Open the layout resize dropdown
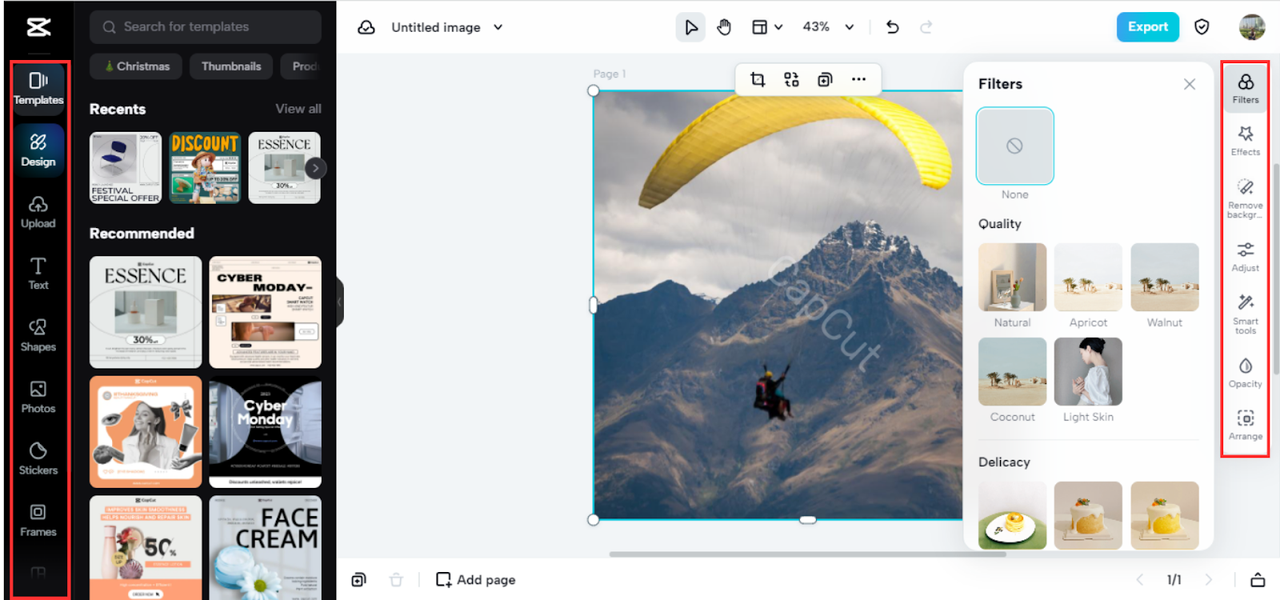The width and height of the screenshot is (1280, 600). point(767,27)
